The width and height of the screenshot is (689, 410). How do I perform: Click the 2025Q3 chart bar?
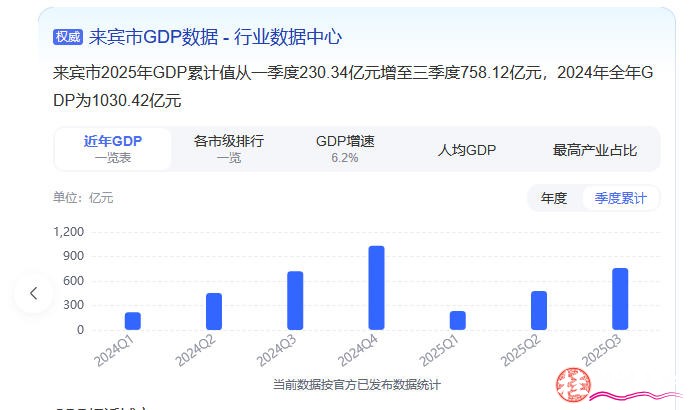point(620,298)
